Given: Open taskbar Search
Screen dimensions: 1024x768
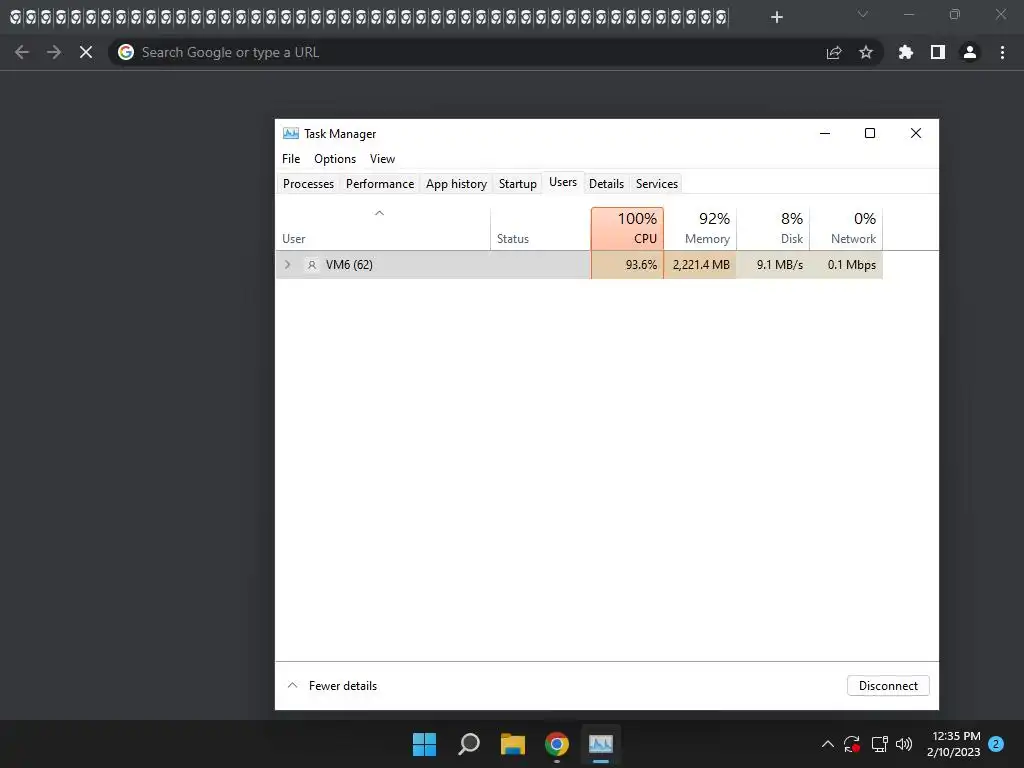Looking at the screenshot, I should click(x=469, y=744).
